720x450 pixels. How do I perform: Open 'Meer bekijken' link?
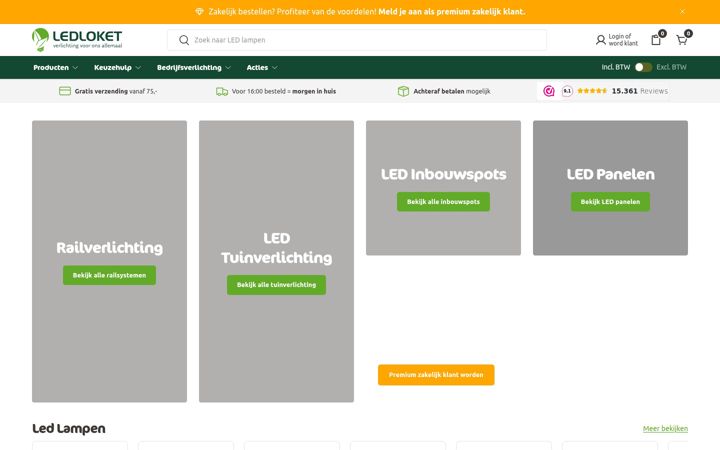pyautogui.click(x=665, y=428)
